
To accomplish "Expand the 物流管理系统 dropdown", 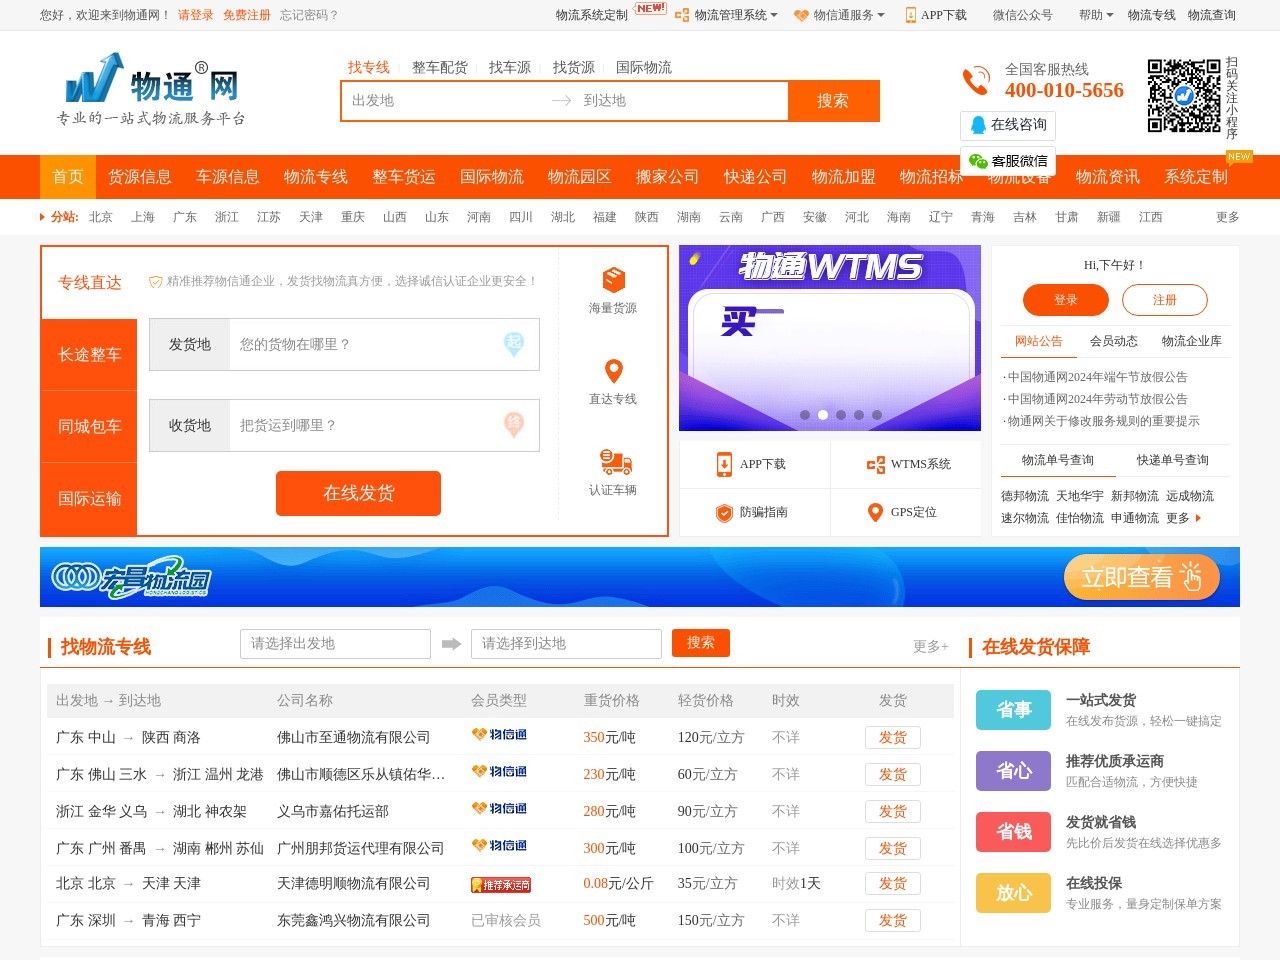I will (729, 15).
